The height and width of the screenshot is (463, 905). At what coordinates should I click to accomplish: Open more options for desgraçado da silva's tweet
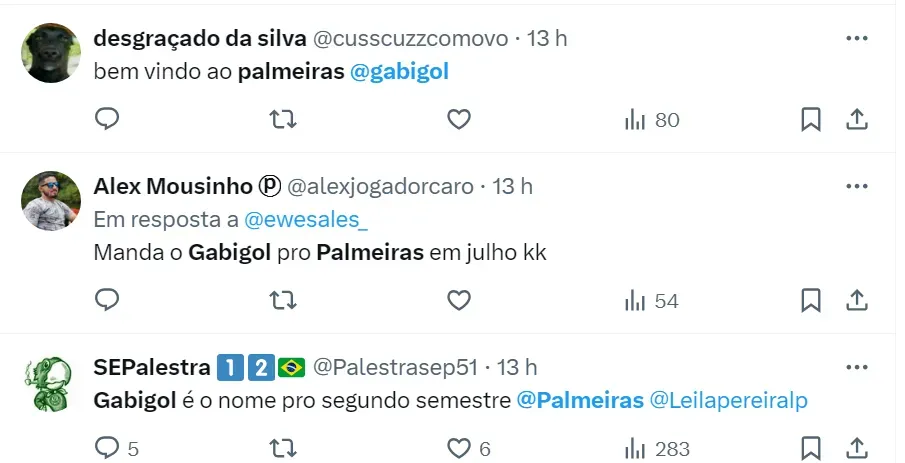coord(857,38)
